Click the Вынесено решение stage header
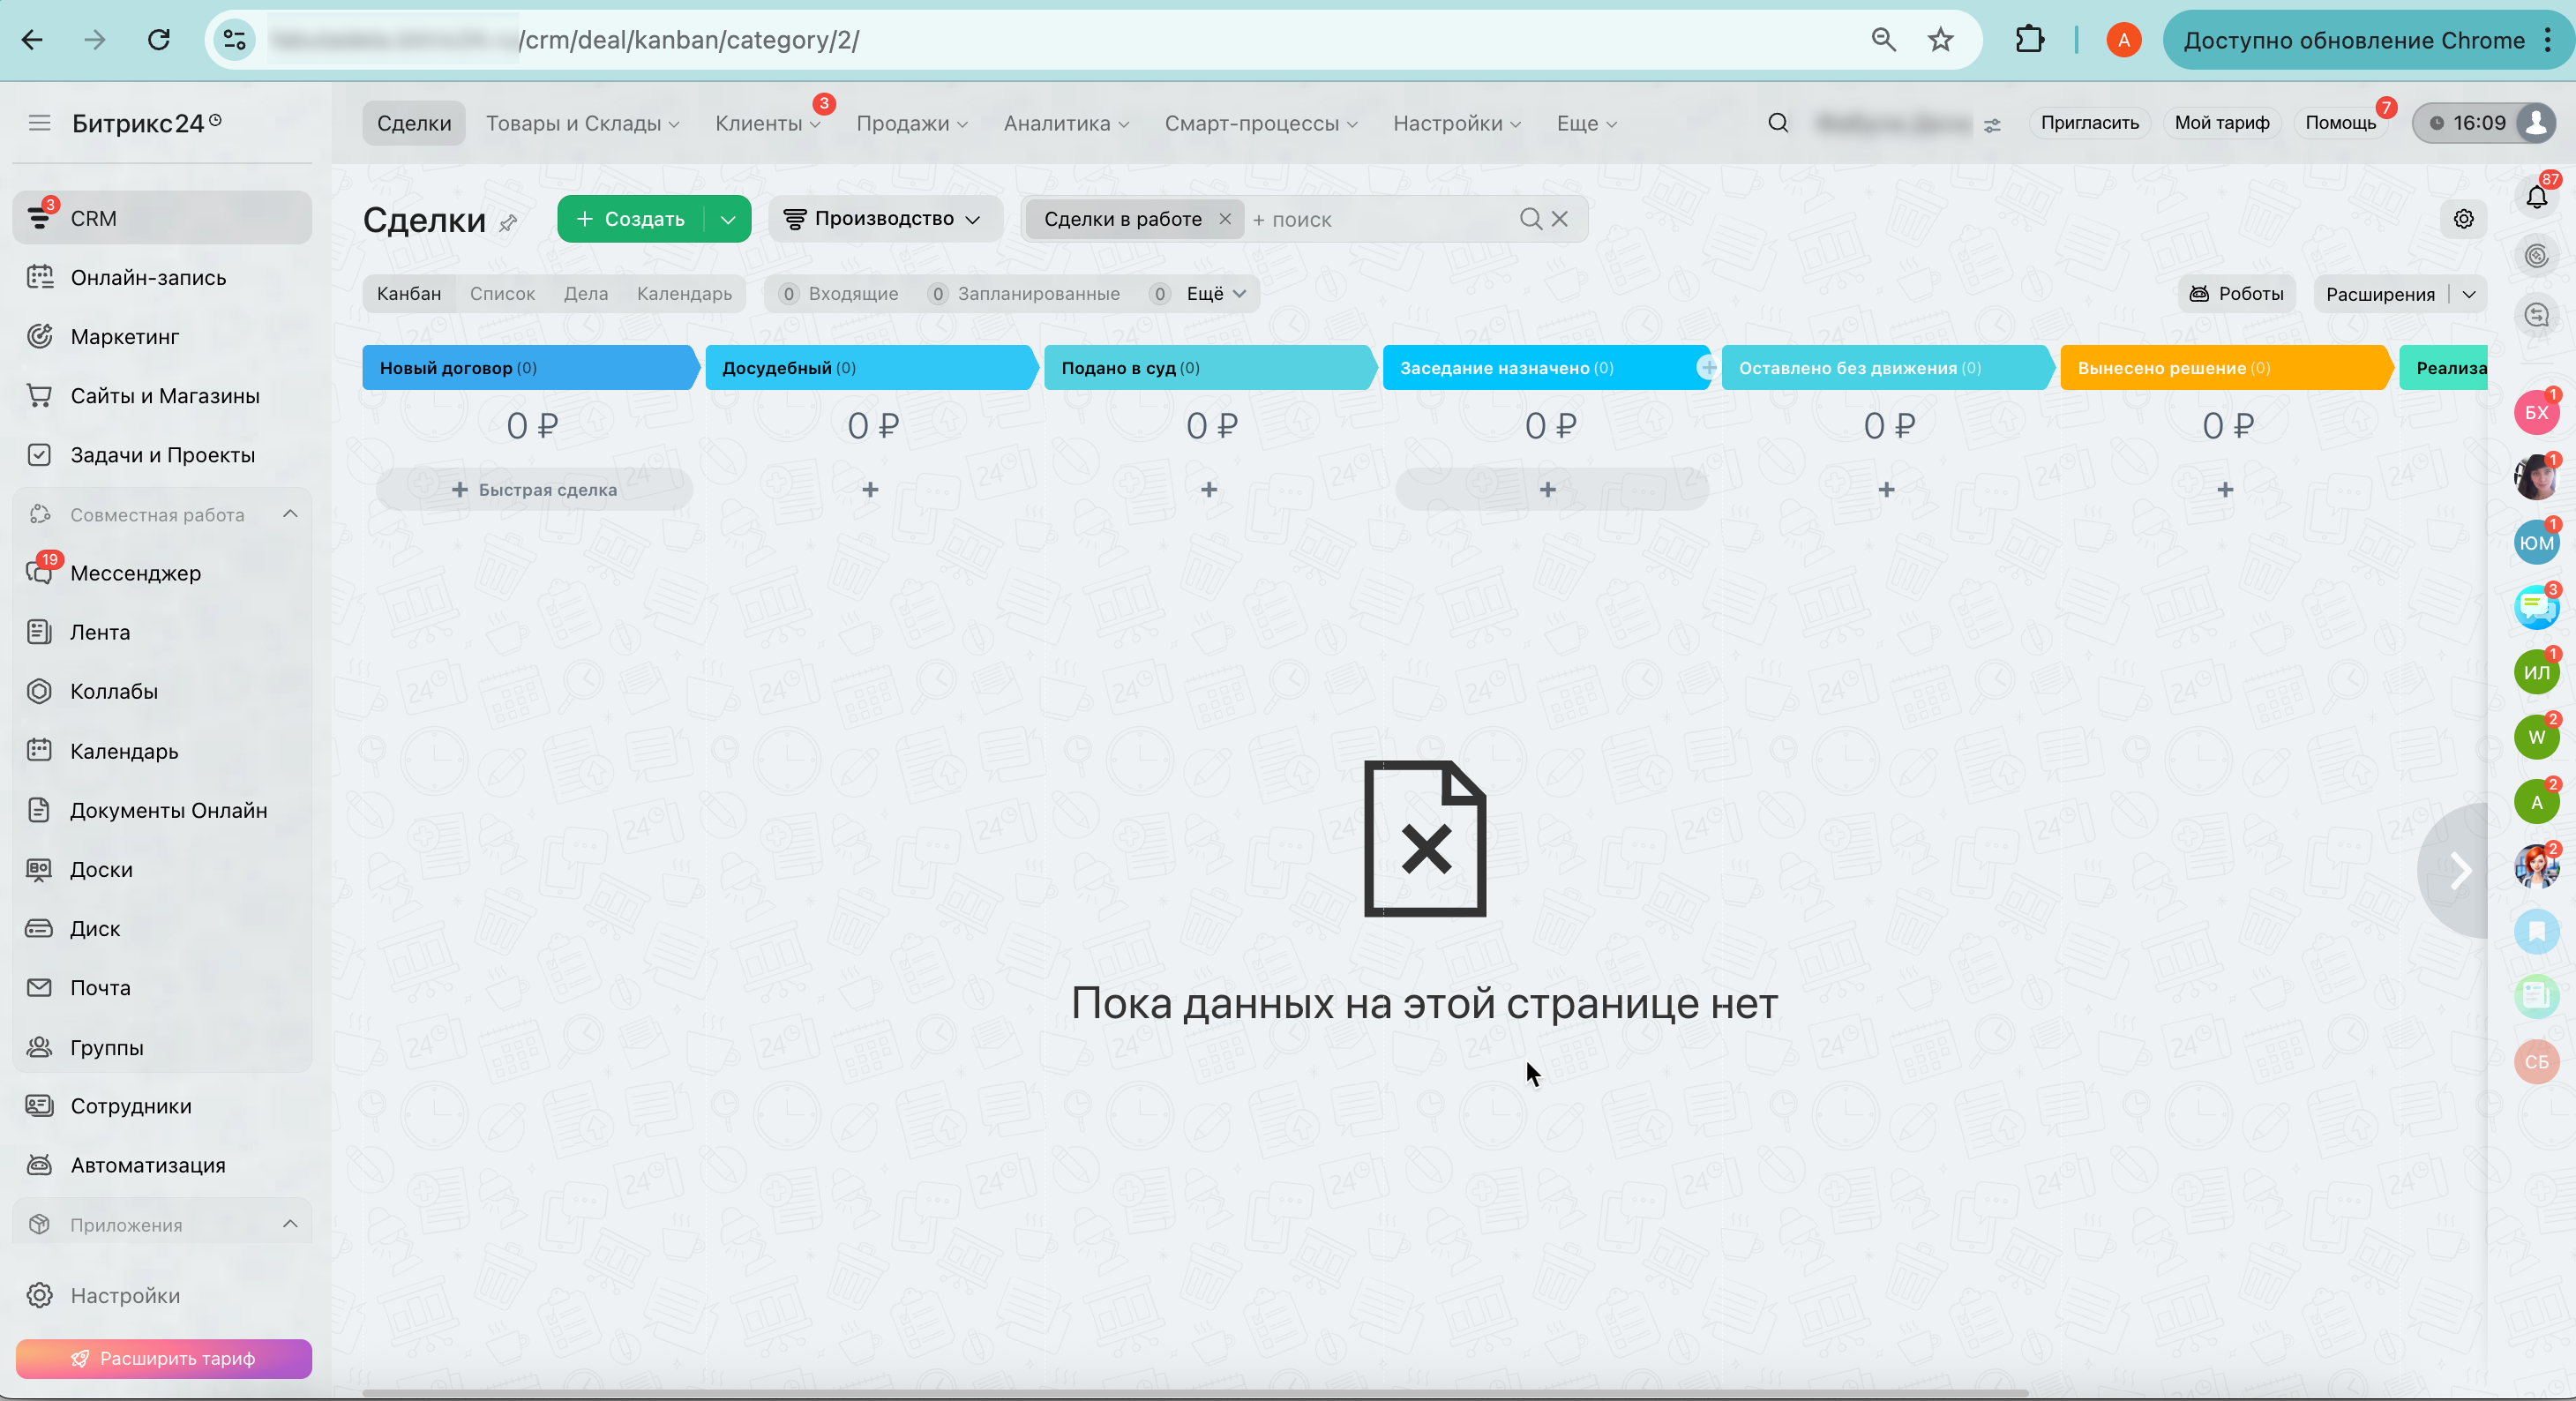Screen dimensions: 2576x1401 click(2226, 368)
